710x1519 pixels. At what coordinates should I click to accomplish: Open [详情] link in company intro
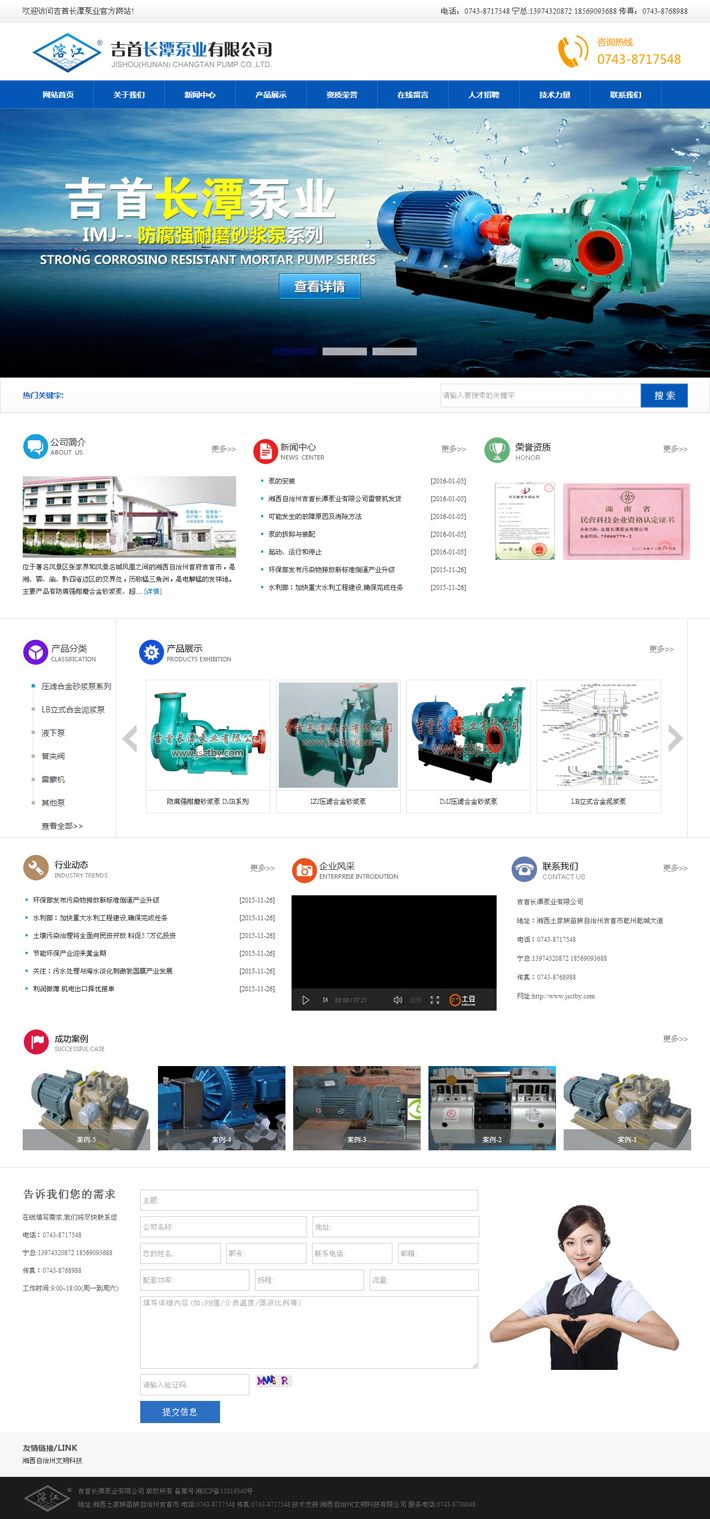pyautogui.click(x=152, y=591)
